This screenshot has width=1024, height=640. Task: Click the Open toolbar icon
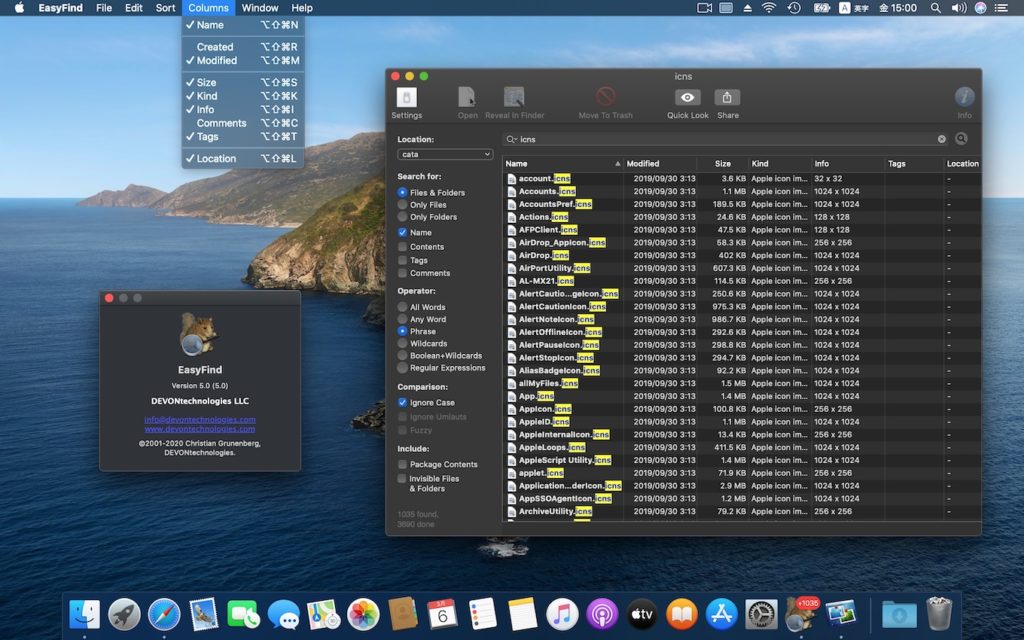pyautogui.click(x=467, y=98)
